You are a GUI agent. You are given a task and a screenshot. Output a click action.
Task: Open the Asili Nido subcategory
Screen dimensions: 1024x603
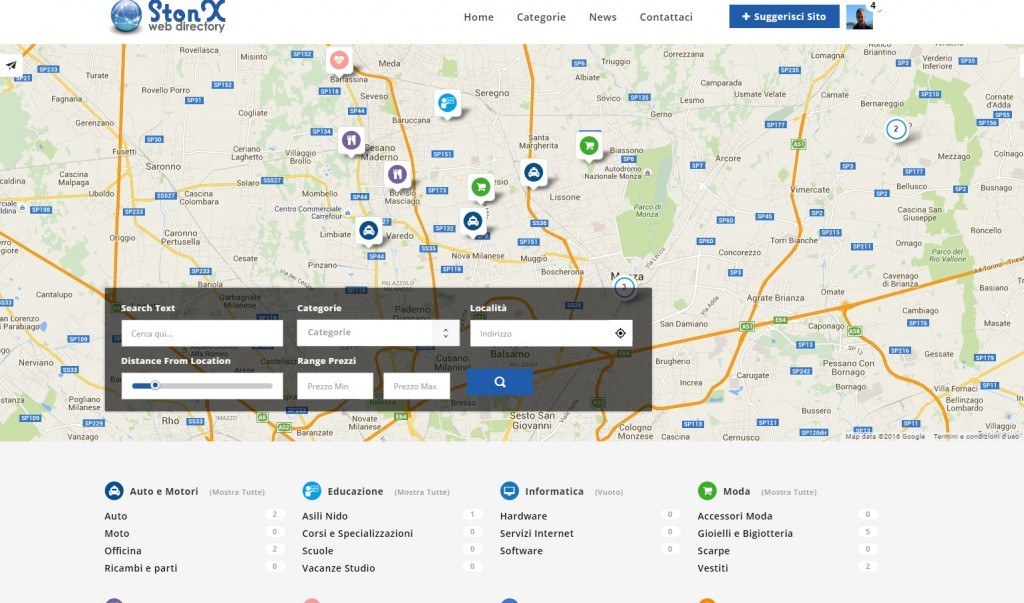[x=325, y=516]
